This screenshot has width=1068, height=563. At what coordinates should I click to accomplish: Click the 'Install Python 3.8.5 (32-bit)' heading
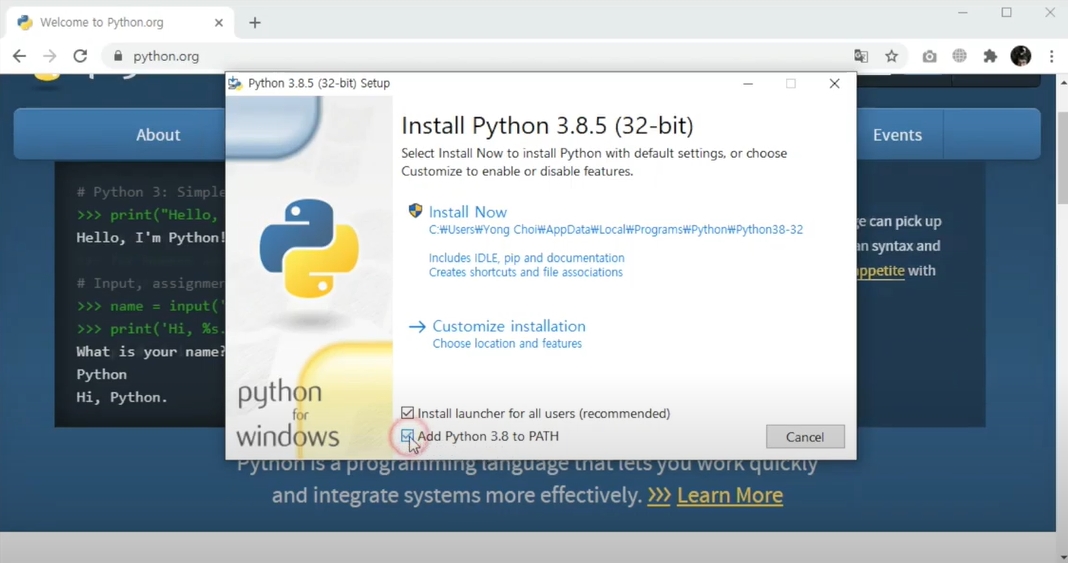pos(547,126)
